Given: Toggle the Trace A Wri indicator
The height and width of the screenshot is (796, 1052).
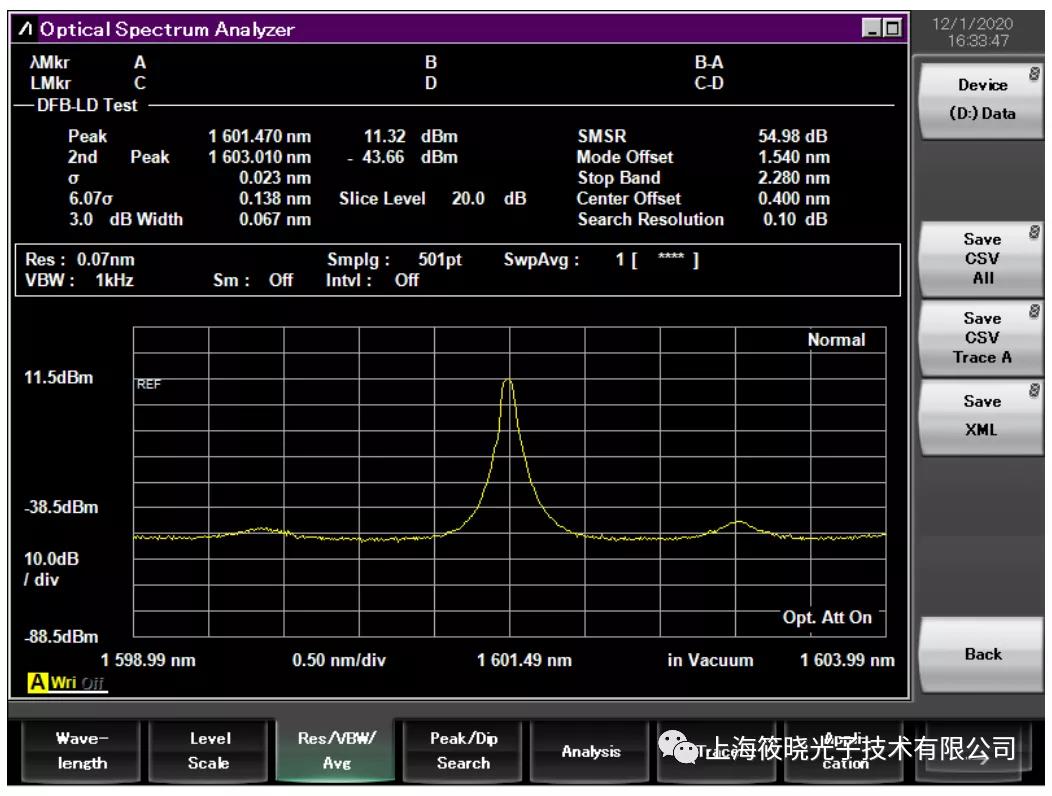Looking at the screenshot, I should coord(66,683).
